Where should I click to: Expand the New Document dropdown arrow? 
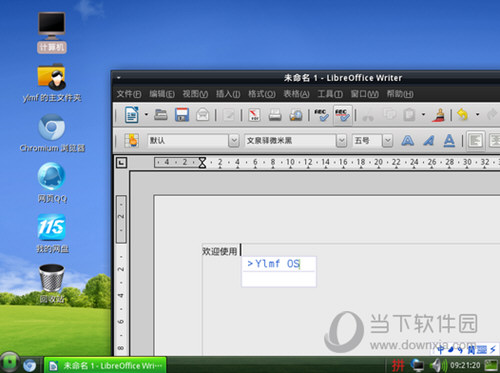click(x=146, y=115)
